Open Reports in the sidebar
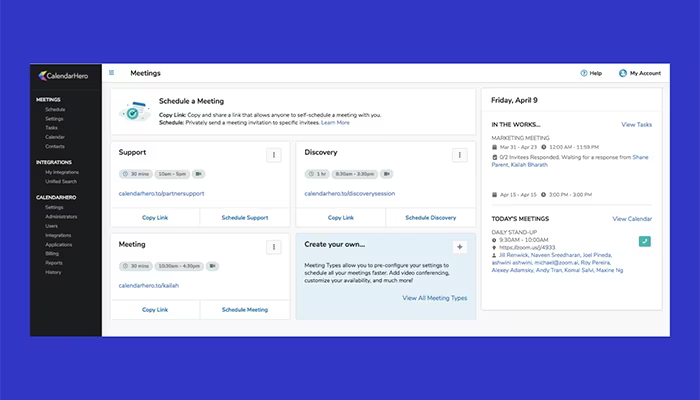Screen dimensions: 700x400 pyautogui.click(x=54, y=263)
